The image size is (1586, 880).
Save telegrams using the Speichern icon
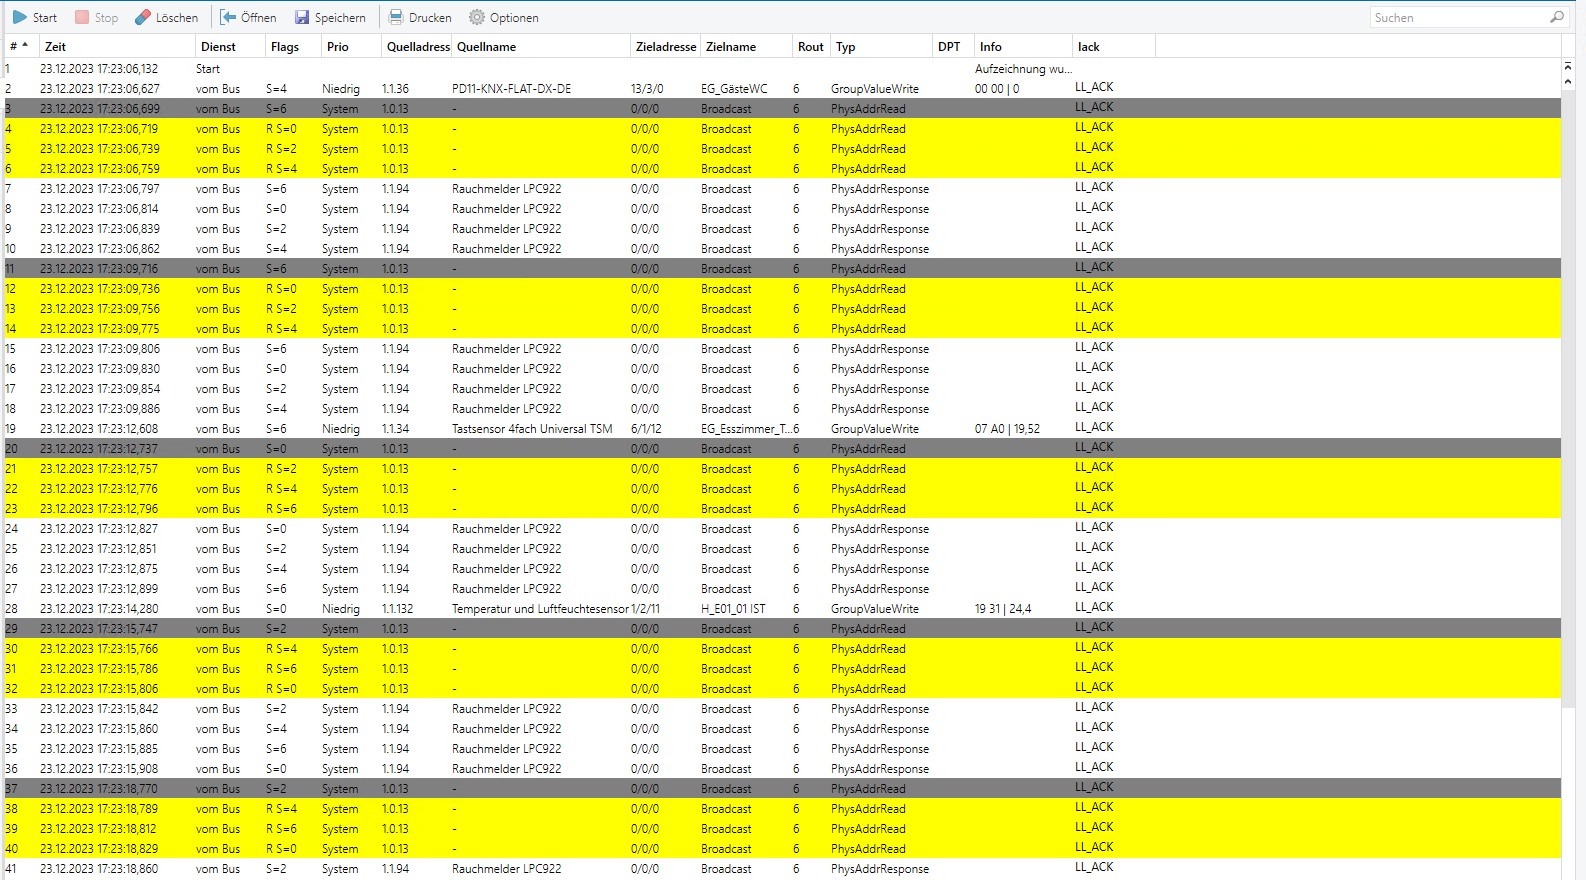point(302,17)
